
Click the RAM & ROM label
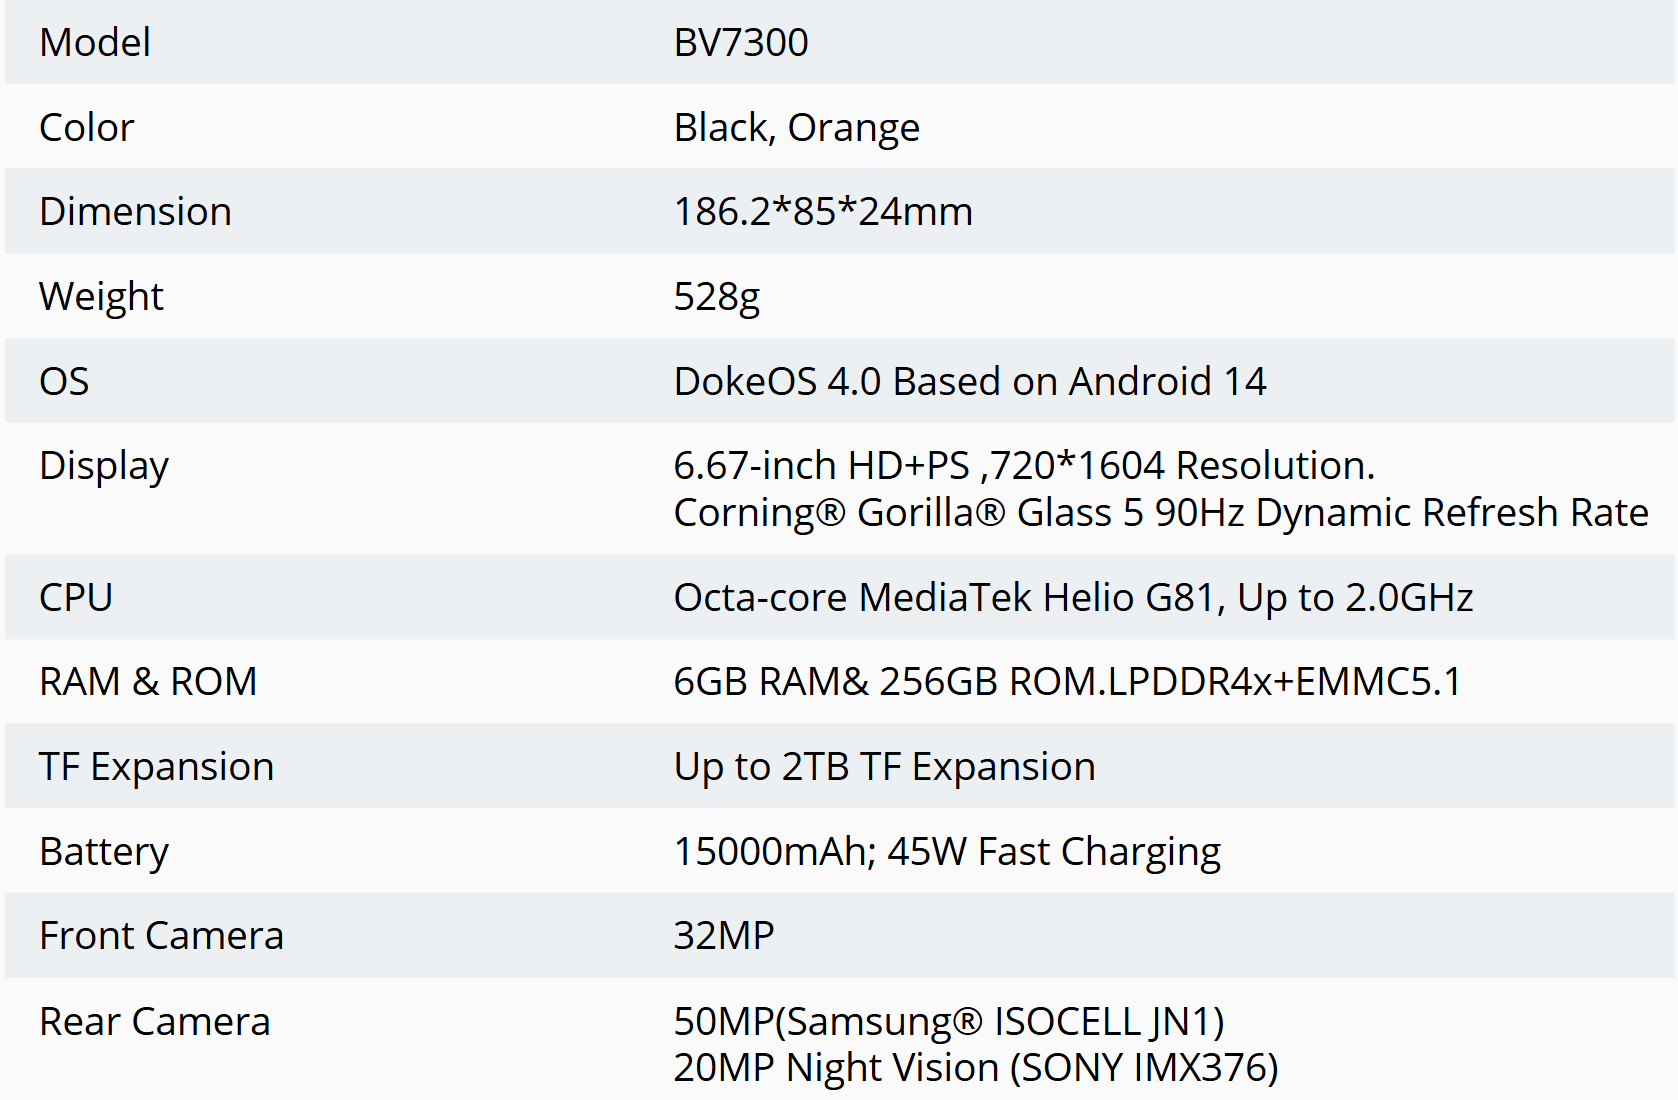148,682
